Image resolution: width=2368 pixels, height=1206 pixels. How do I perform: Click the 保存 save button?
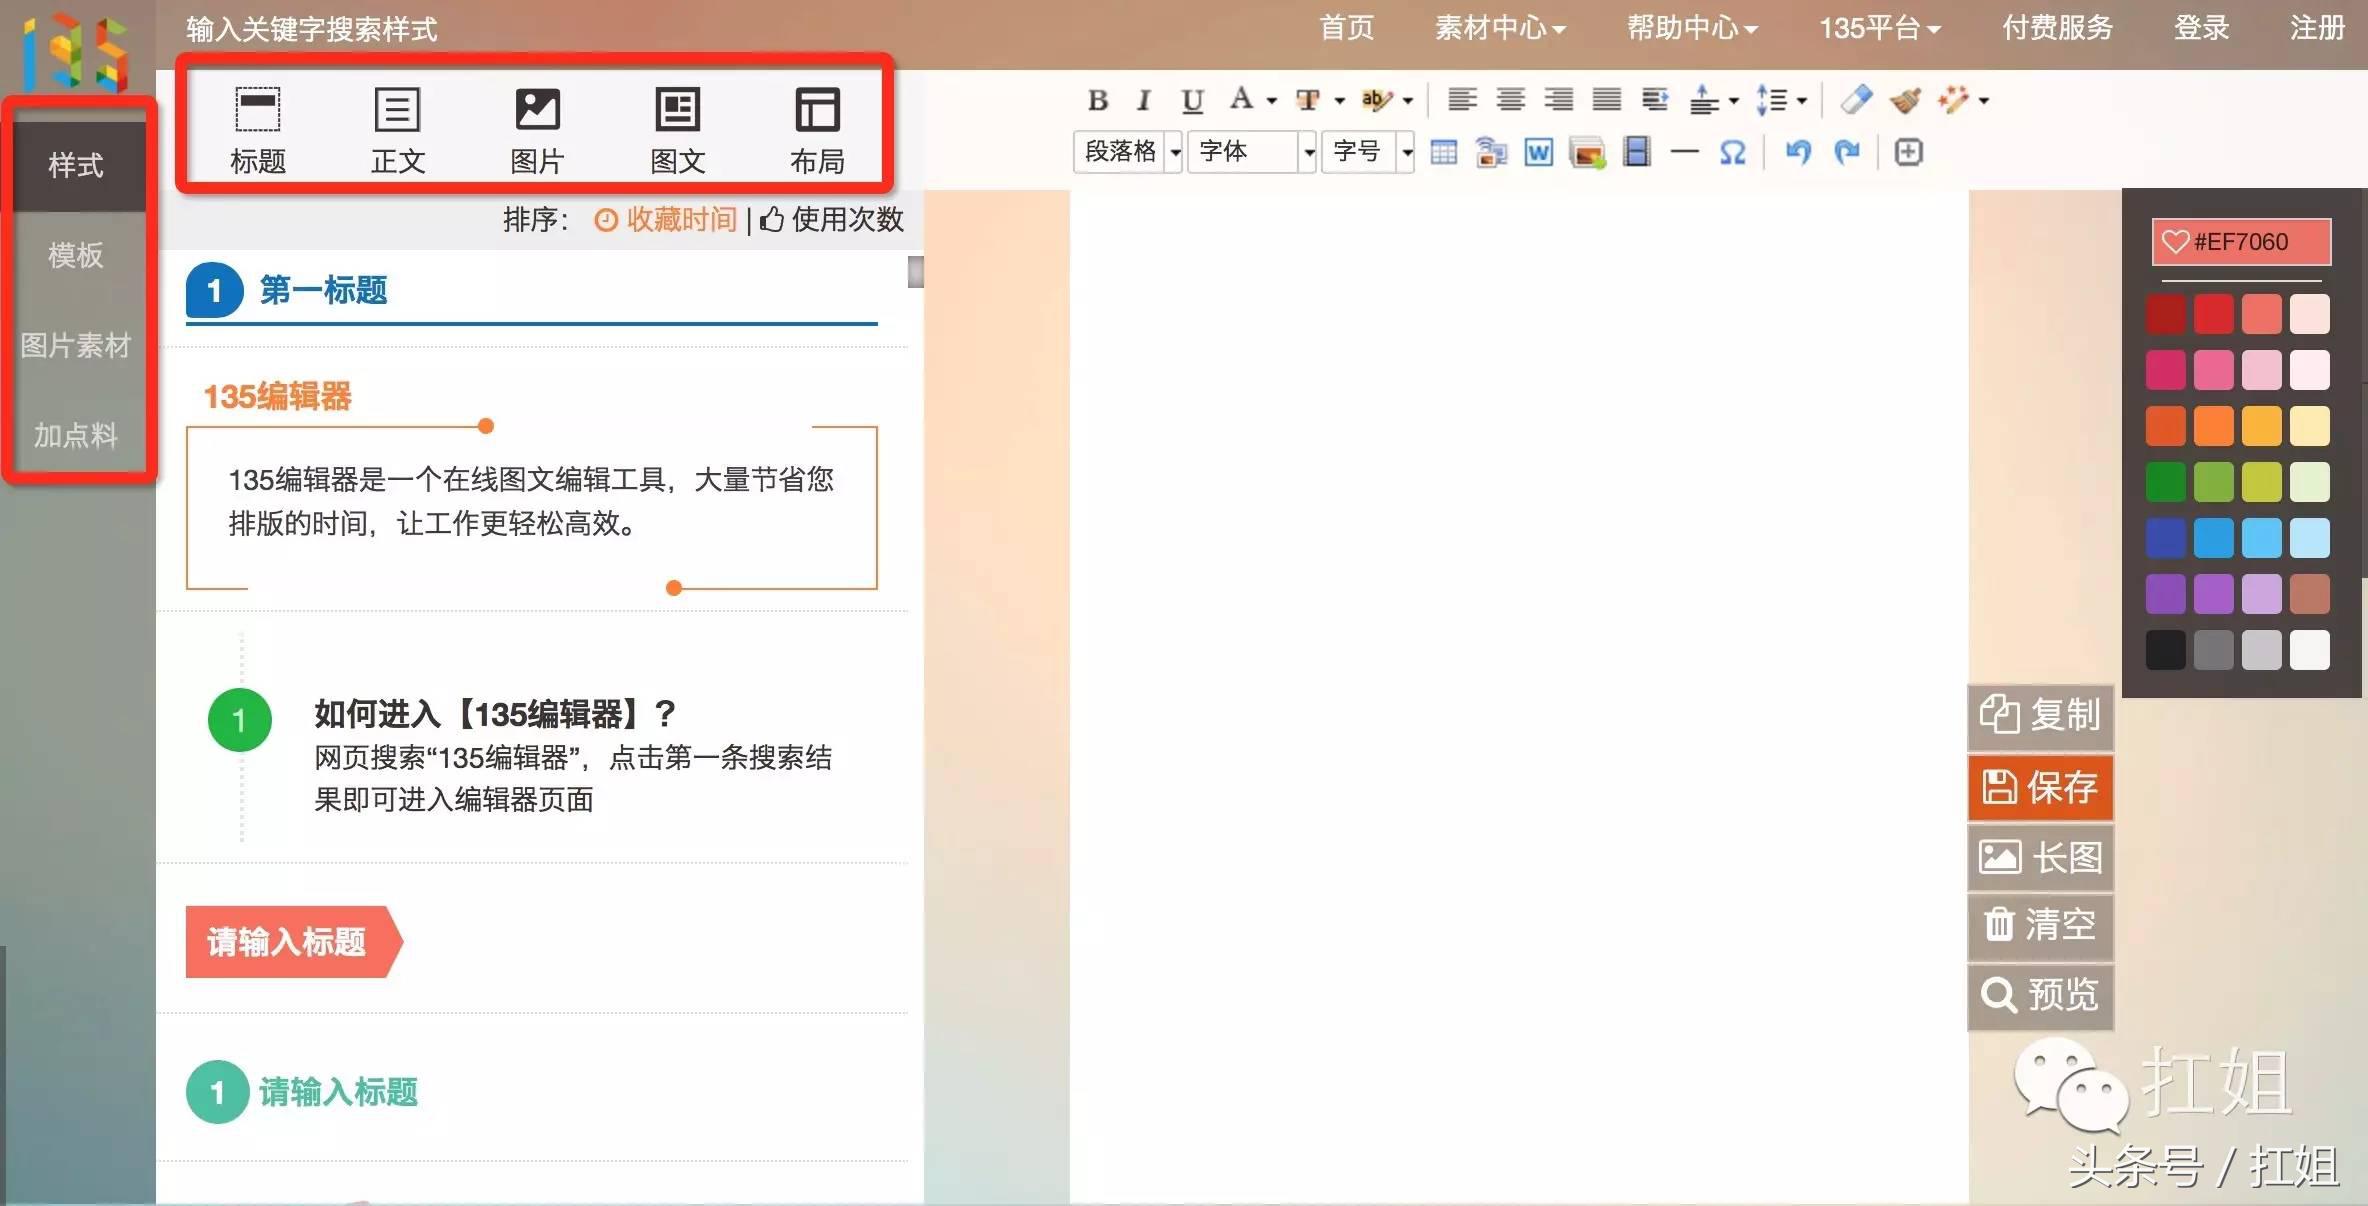[2040, 788]
